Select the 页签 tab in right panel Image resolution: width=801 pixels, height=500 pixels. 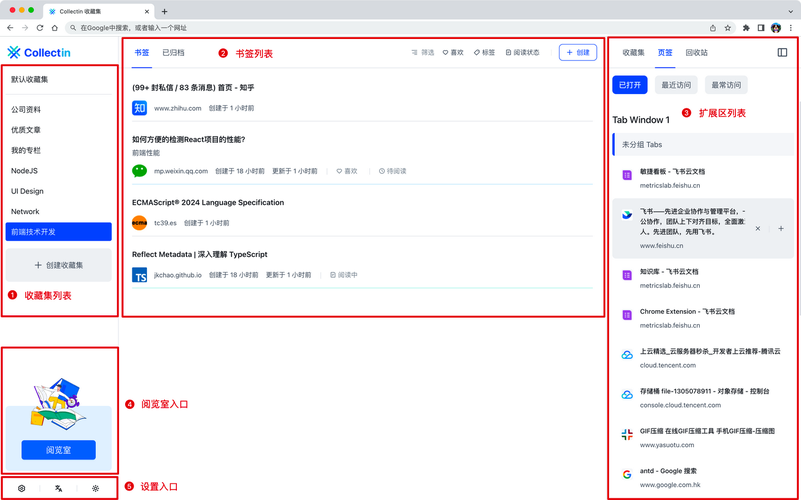pyautogui.click(x=665, y=53)
